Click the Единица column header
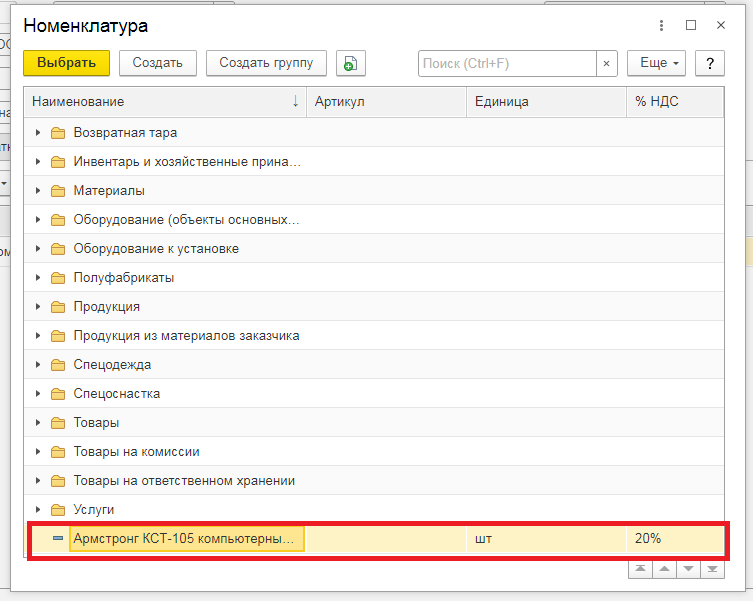The image size is (753, 601). click(547, 102)
